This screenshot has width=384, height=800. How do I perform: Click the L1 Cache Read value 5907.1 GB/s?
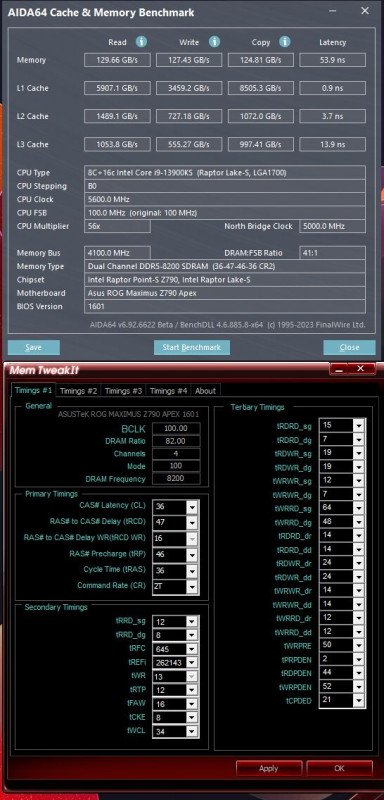click(x=117, y=88)
